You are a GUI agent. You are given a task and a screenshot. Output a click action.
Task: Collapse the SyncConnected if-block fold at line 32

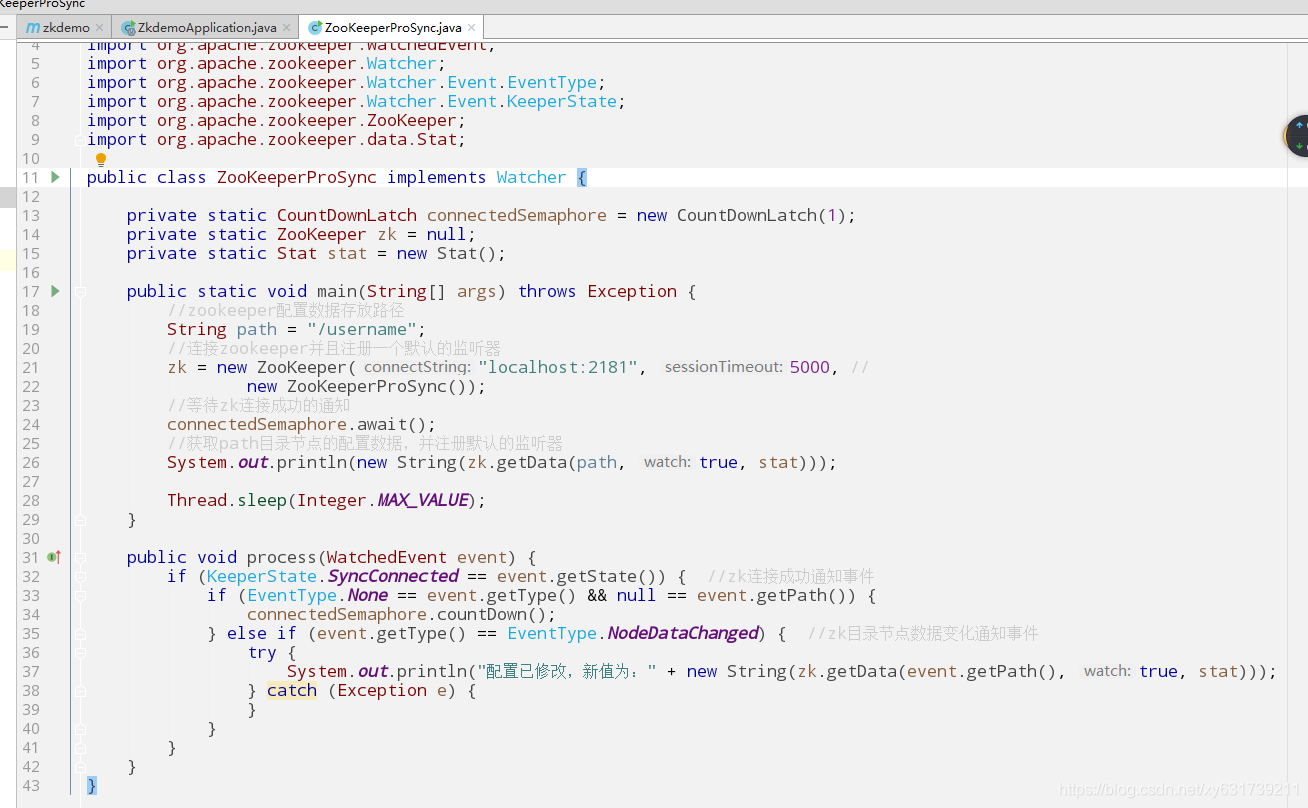pyautogui.click(x=80, y=577)
